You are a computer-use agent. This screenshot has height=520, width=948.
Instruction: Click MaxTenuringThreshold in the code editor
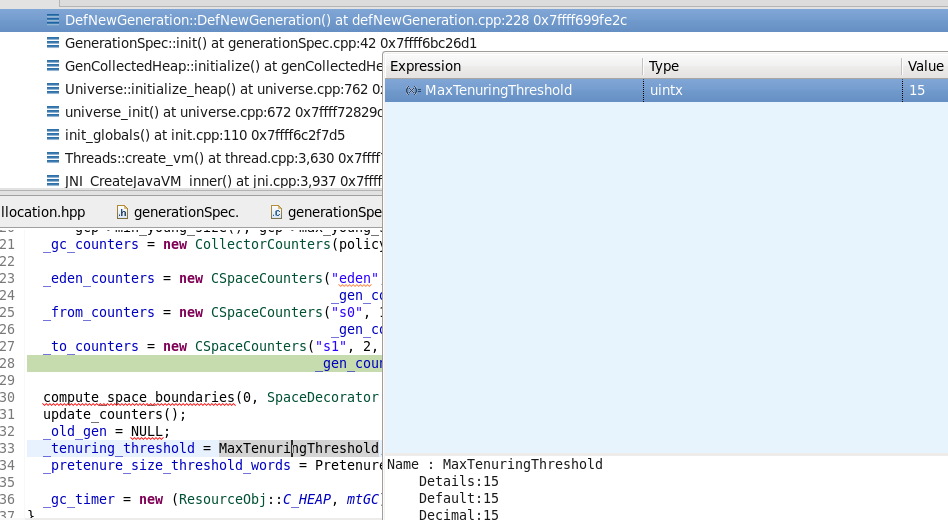coord(299,448)
